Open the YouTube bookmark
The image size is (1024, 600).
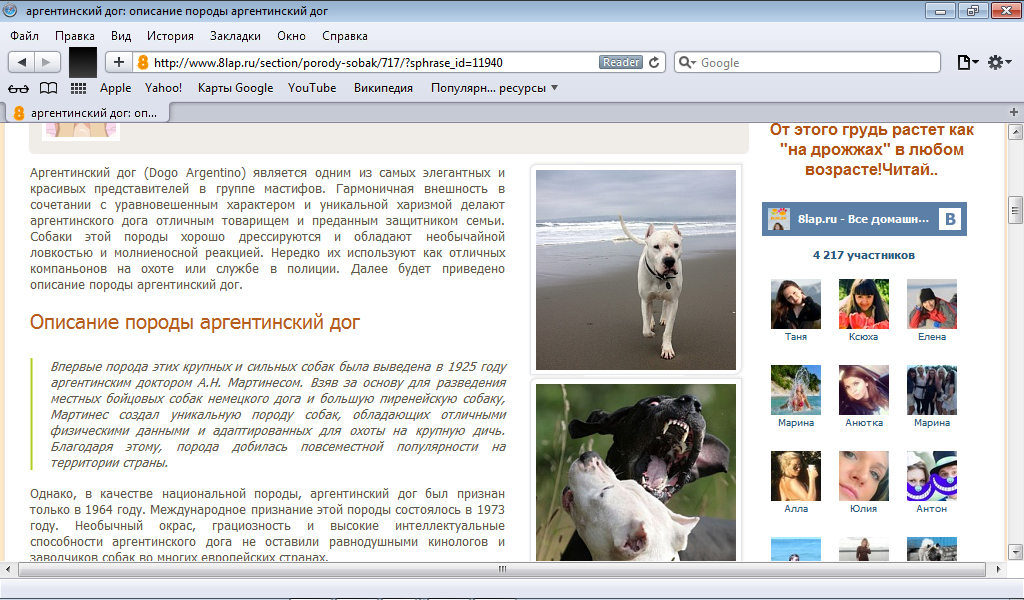pos(312,87)
